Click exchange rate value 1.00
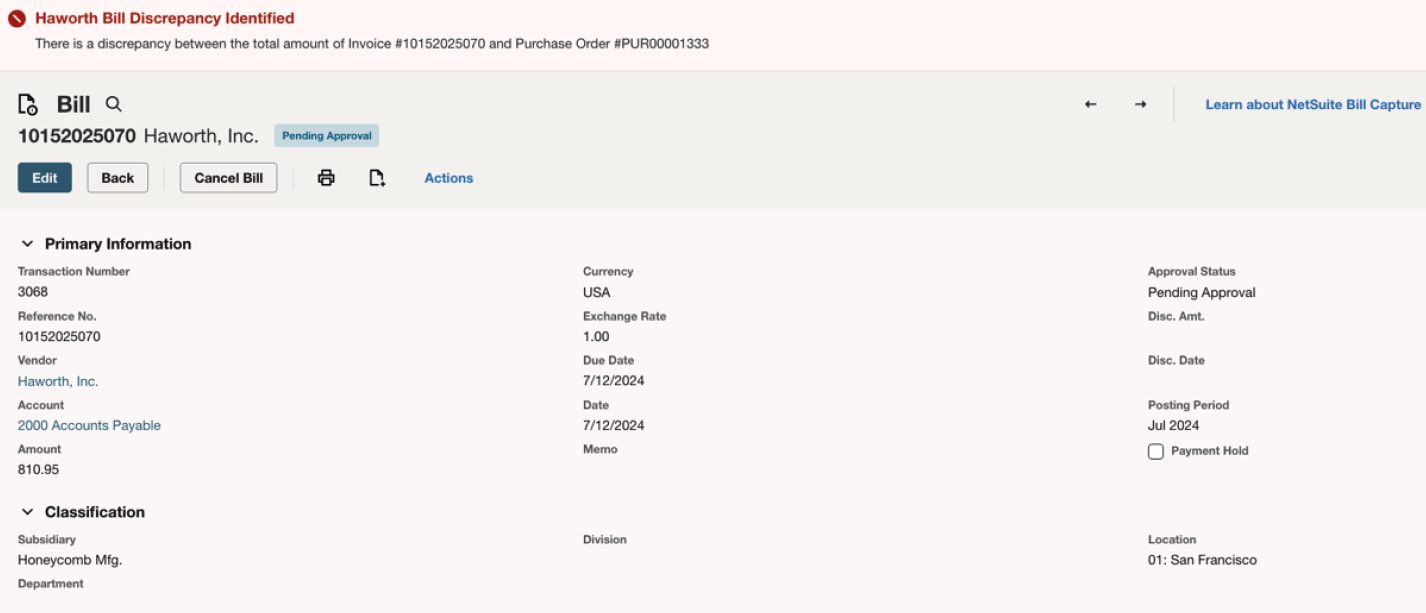The image size is (1426, 613). tap(596, 337)
